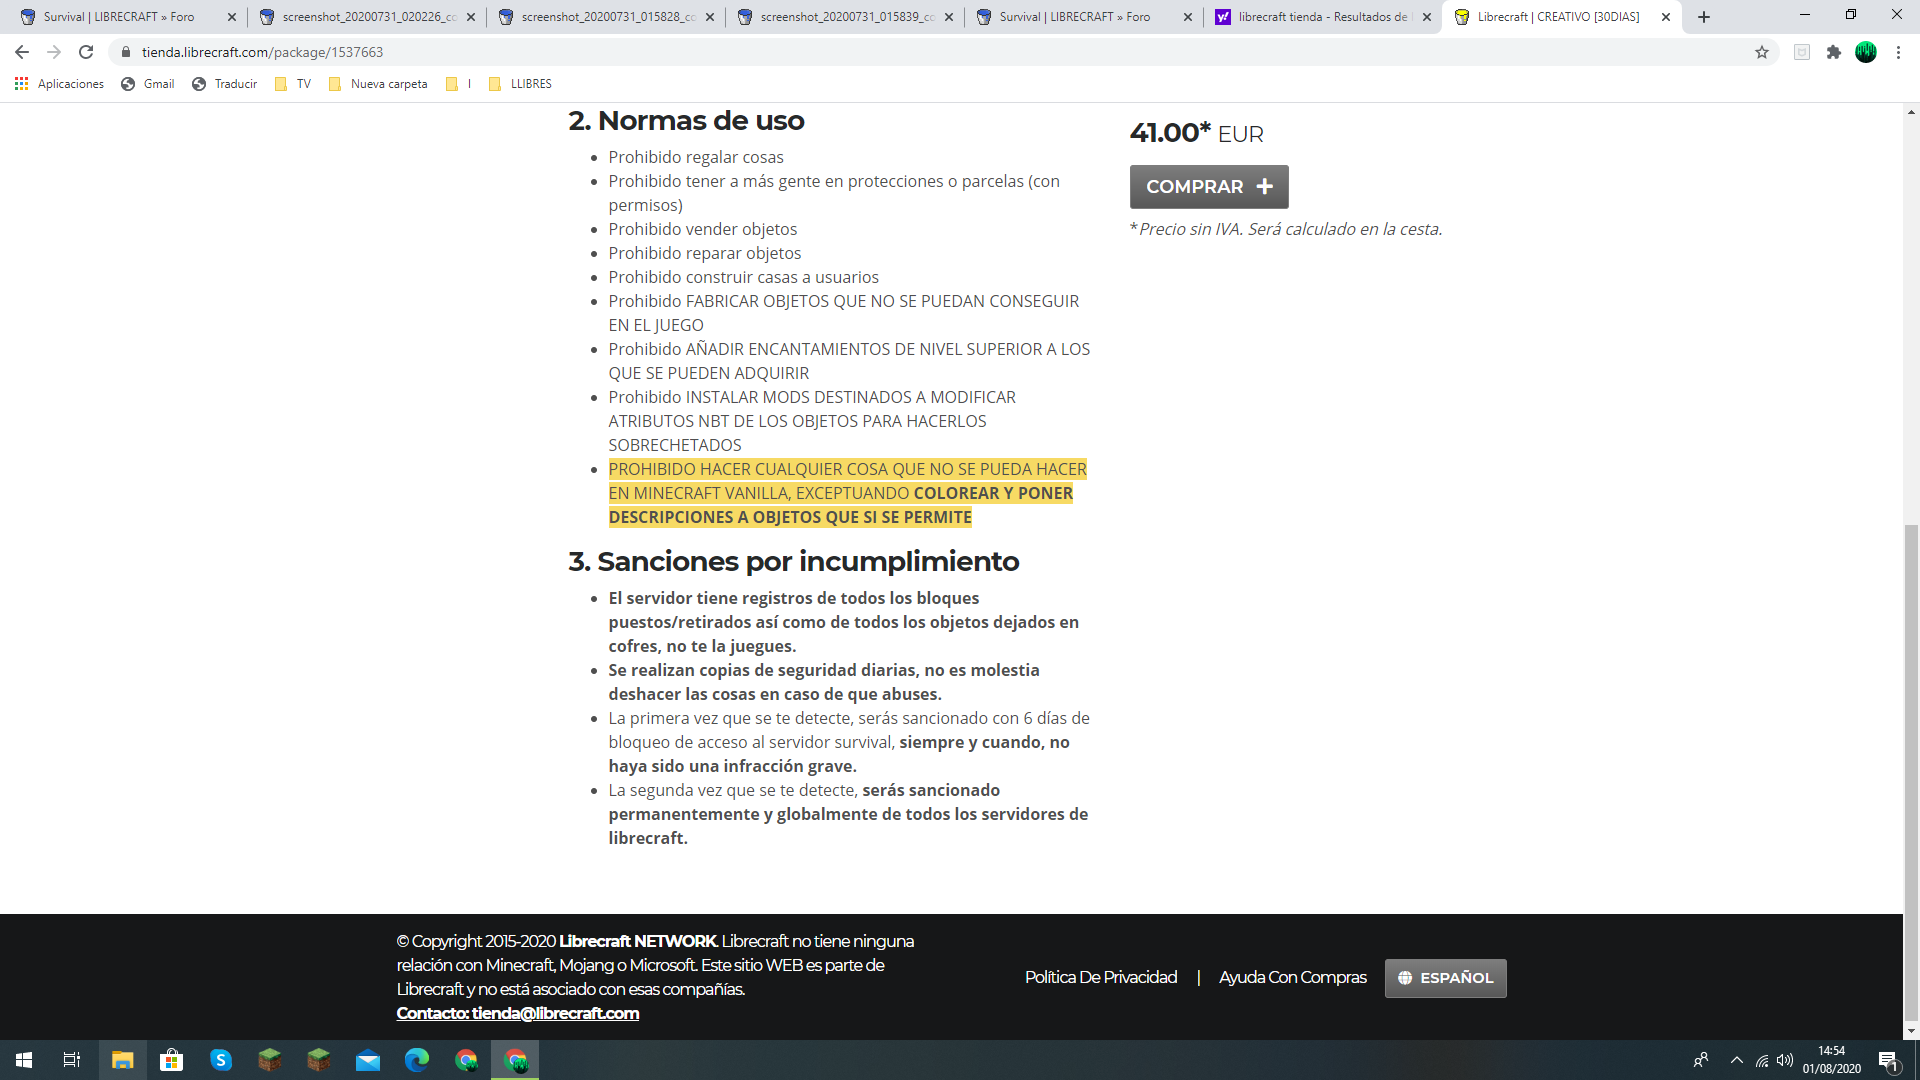This screenshot has height=1080, width=1920.
Task: Open the Gmail bookmark
Action: point(147,84)
